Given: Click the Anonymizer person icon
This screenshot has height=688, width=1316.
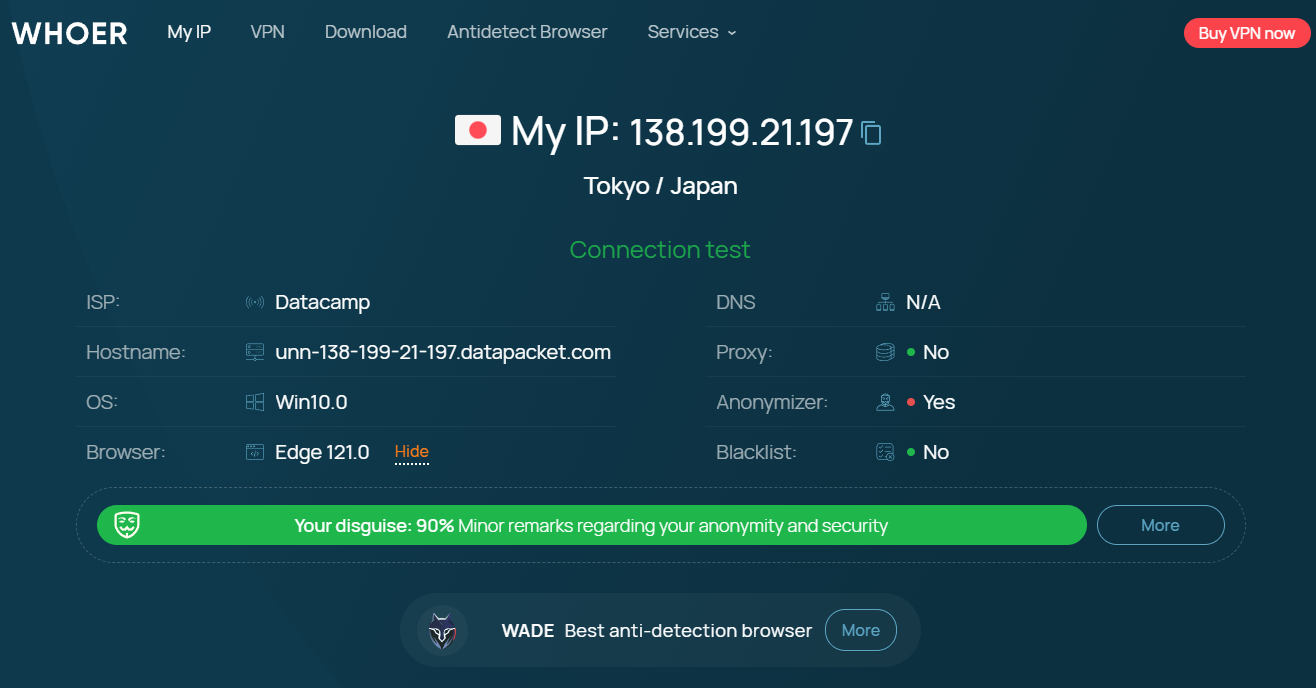Looking at the screenshot, I should click(x=885, y=402).
